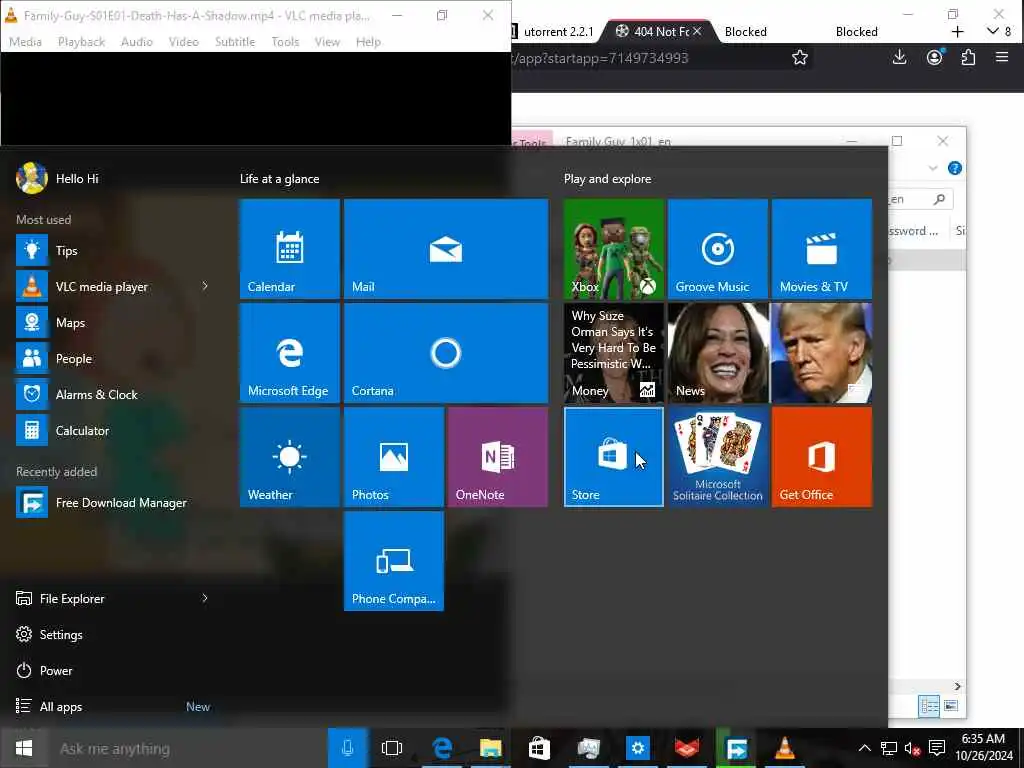This screenshot has width=1024, height=768.
Task: Click the Windows Start button
Action: [x=24, y=748]
